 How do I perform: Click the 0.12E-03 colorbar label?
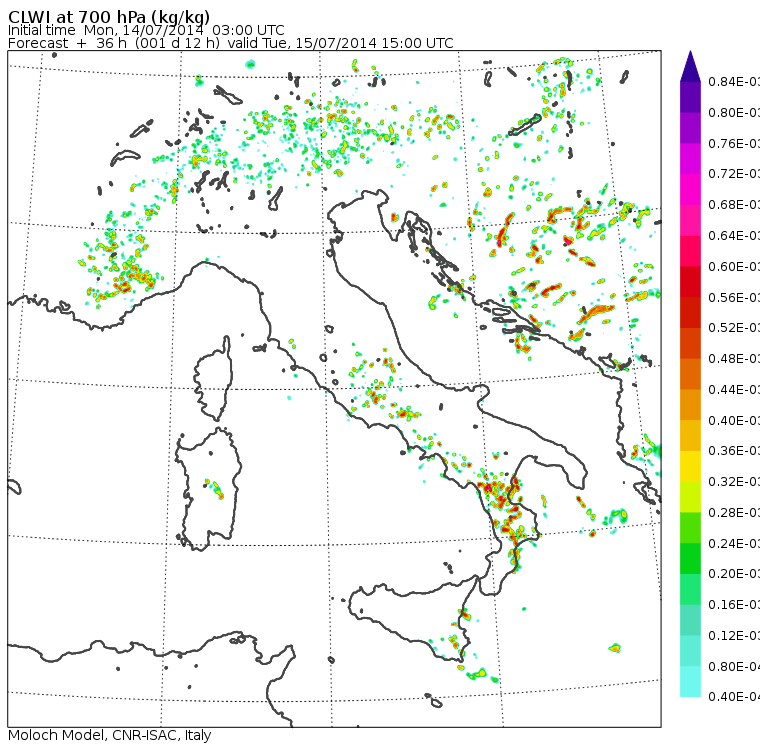click(x=733, y=636)
